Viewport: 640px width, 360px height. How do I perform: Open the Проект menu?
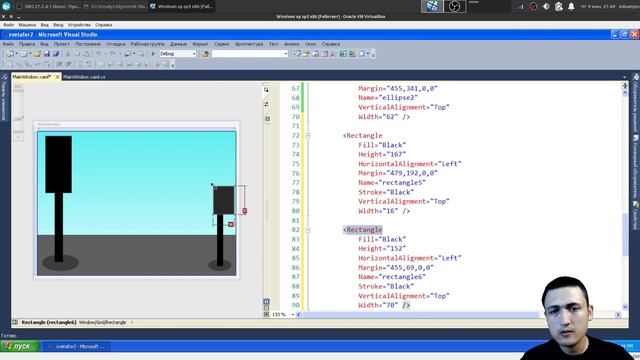62,44
